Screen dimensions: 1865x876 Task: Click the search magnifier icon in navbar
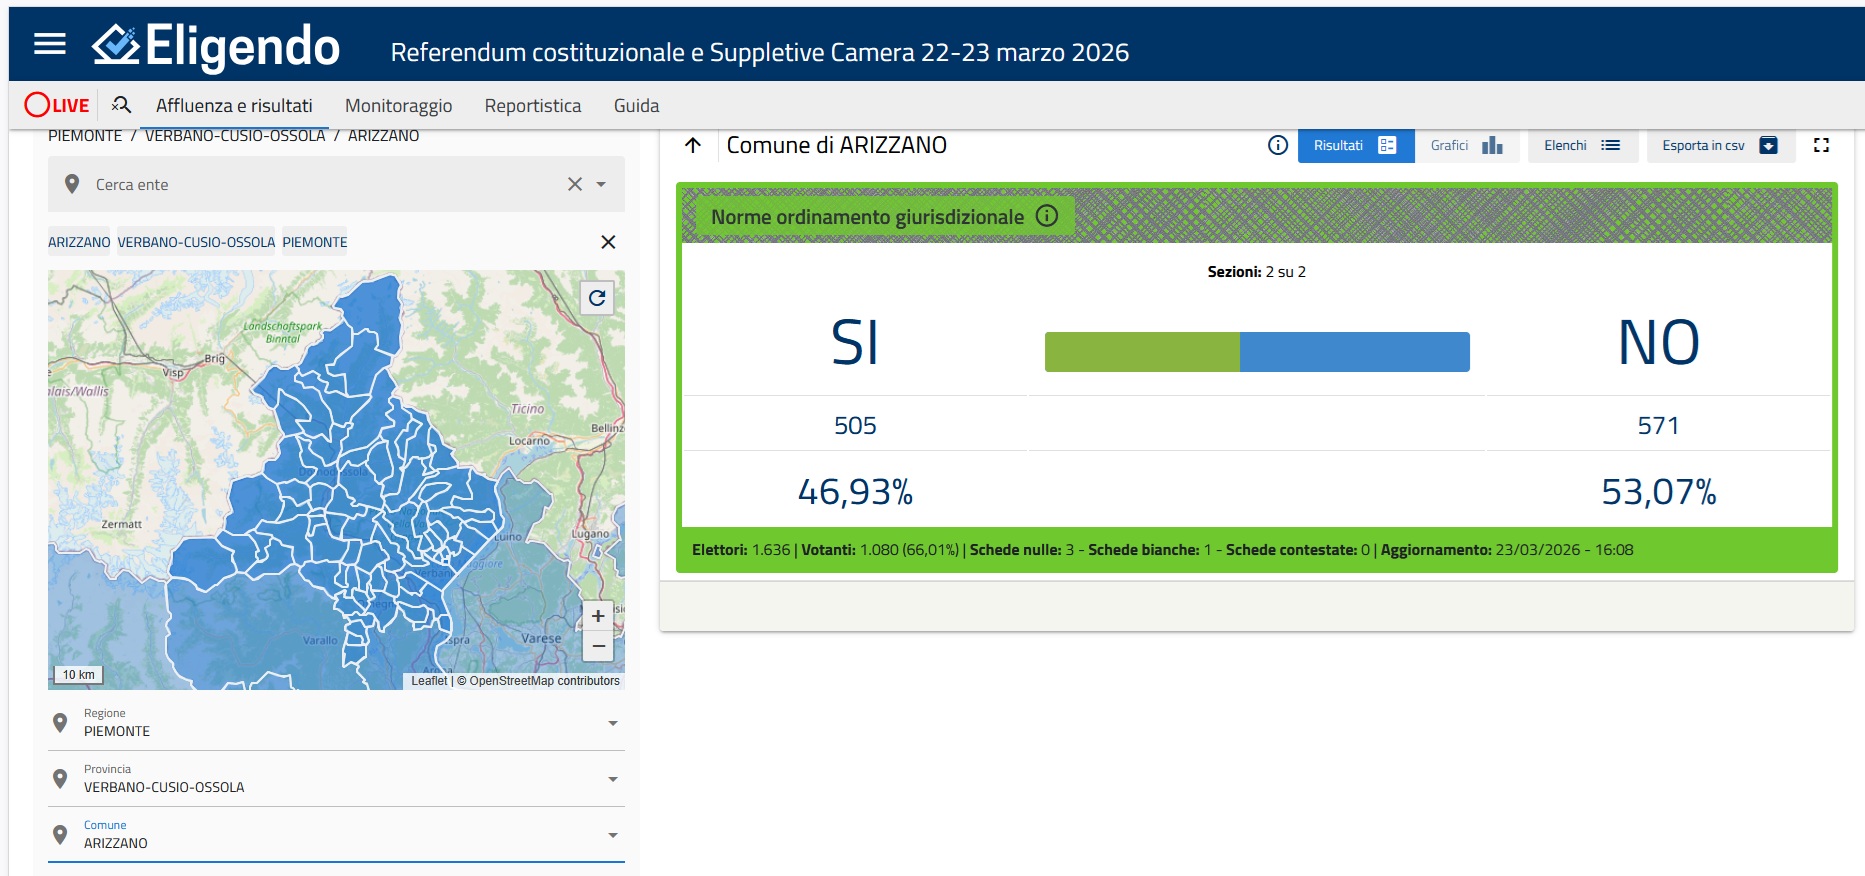pyautogui.click(x=121, y=105)
